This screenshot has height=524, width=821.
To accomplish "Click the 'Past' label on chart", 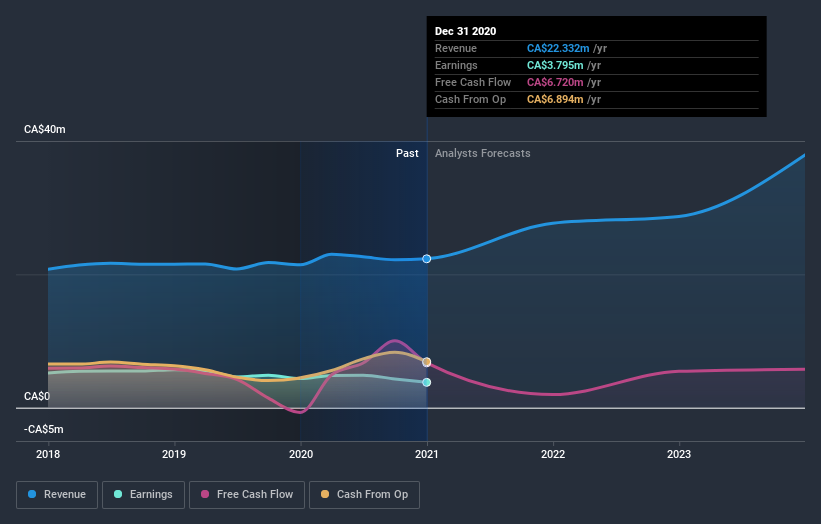I will (x=407, y=153).
